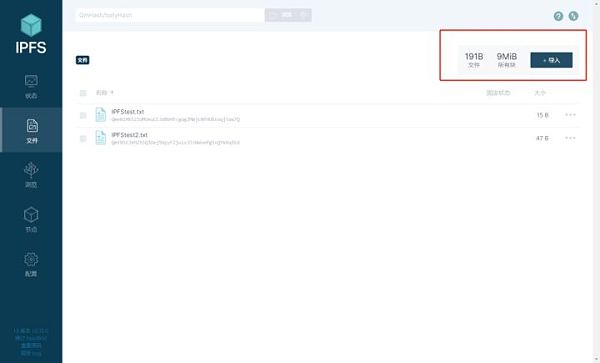Click the size column header
Image resolution: width=600 pixels, height=363 pixels.
[540, 93]
